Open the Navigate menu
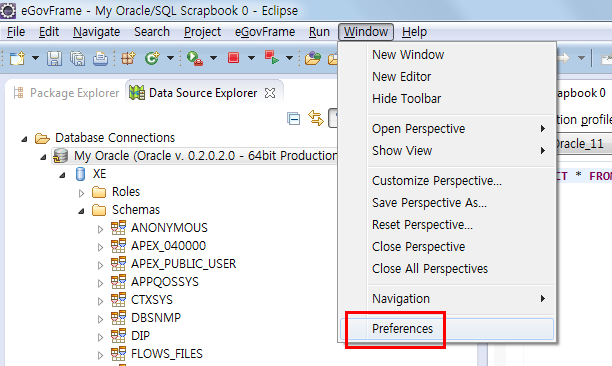 coord(96,32)
